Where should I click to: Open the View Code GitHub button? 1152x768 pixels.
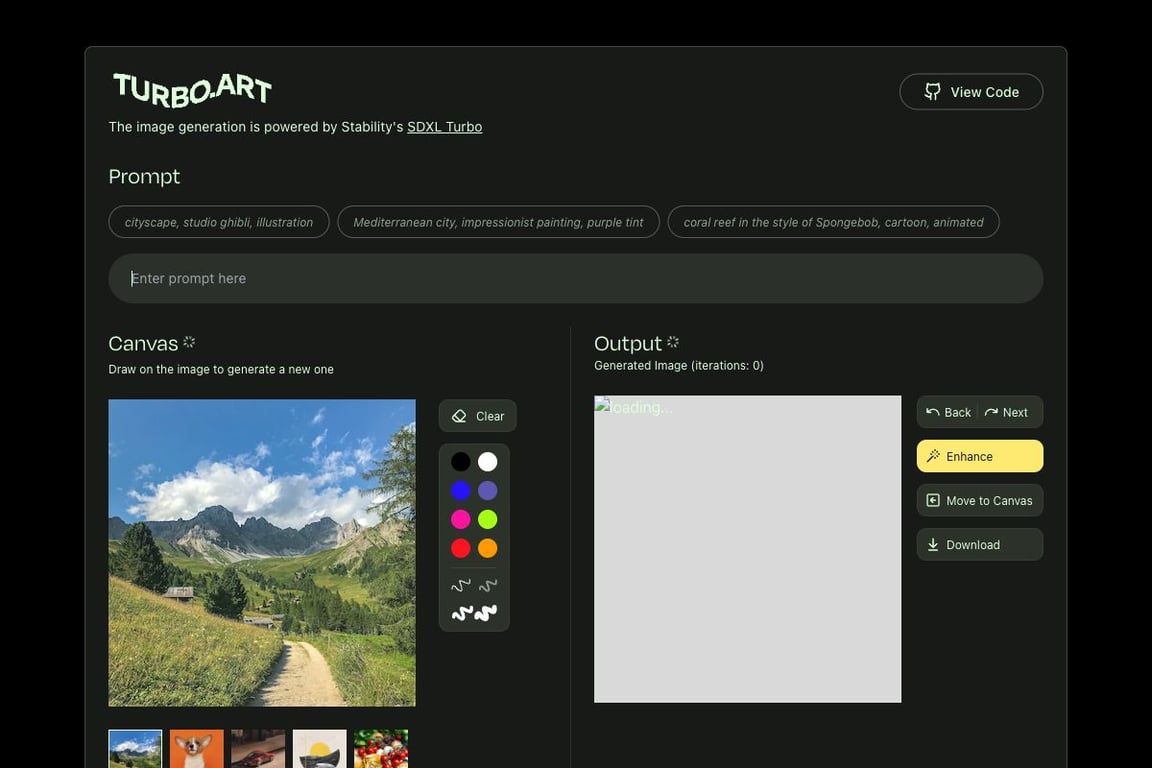click(x=971, y=92)
